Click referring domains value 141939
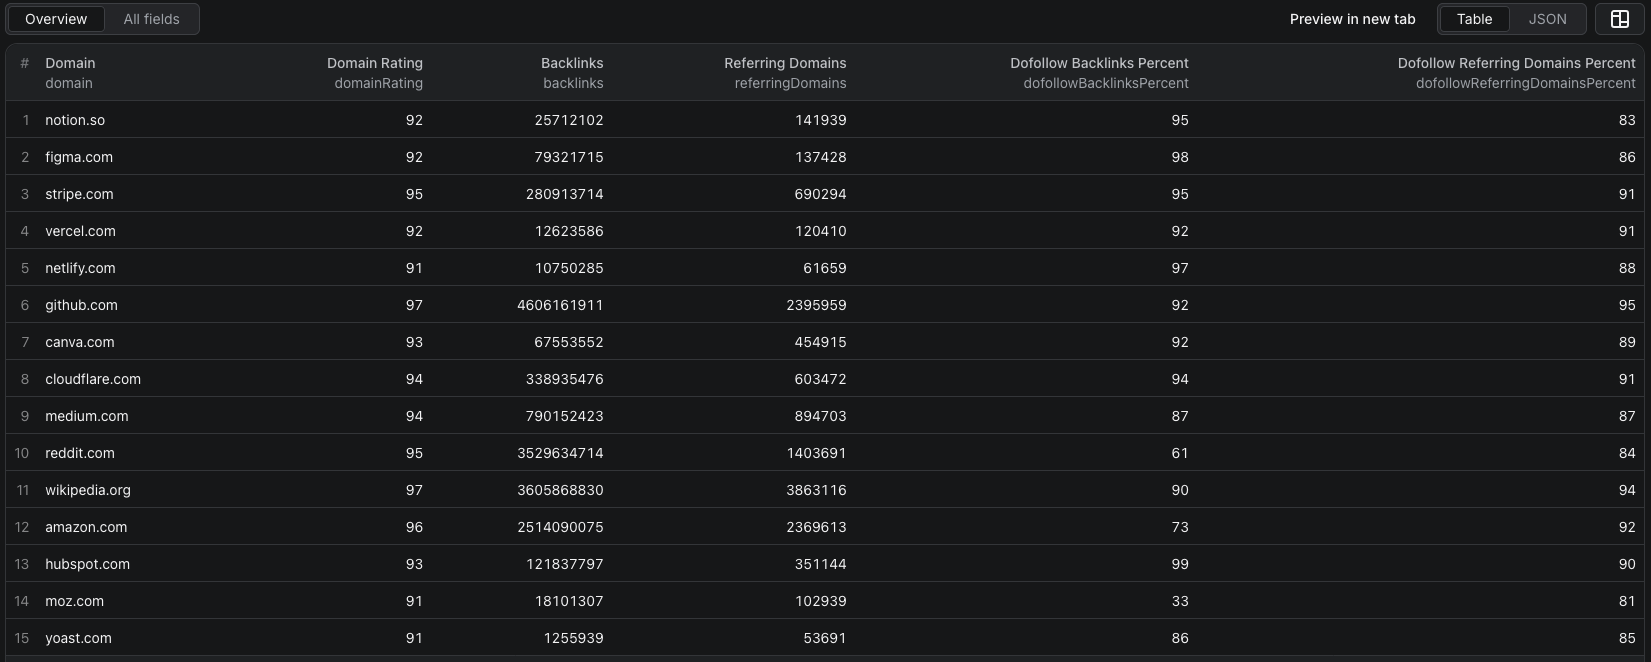The image size is (1651, 662). (x=821, y=120)
